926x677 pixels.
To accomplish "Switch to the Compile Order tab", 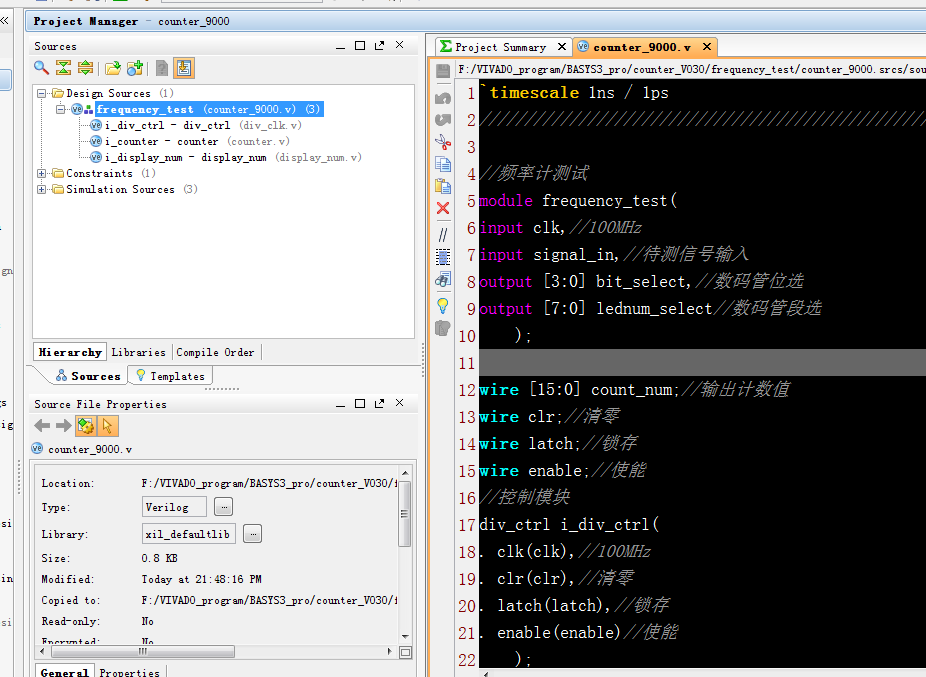I will [x=215, y=352].
